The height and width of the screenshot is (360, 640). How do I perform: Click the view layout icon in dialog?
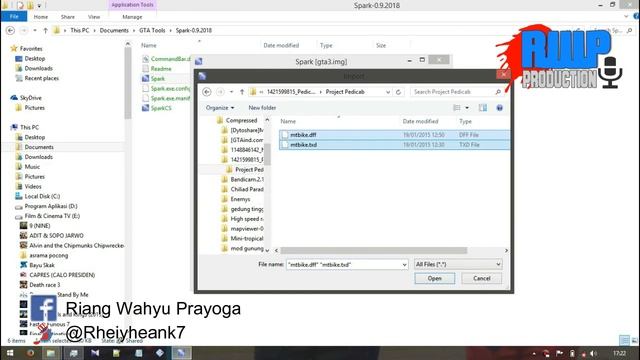(457, 108)
